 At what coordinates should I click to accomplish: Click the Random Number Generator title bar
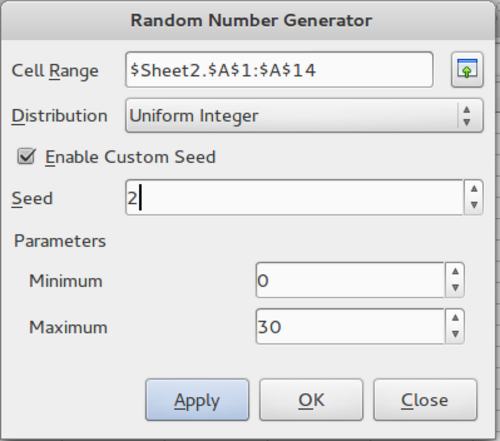point(251,20)
